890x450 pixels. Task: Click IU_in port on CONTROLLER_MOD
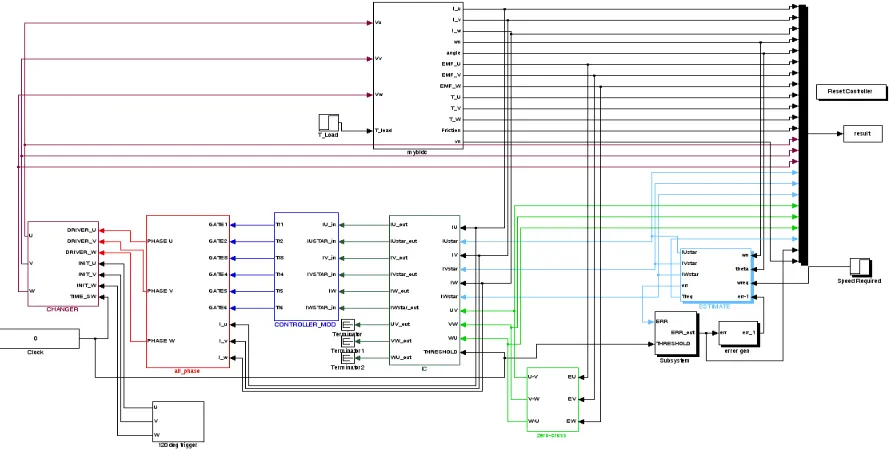tap(329, 225)
